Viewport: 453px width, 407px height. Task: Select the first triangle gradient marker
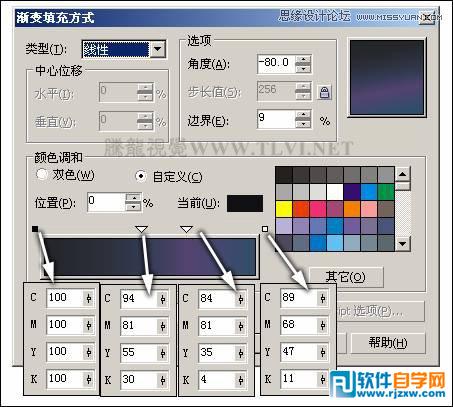point(141,229)
